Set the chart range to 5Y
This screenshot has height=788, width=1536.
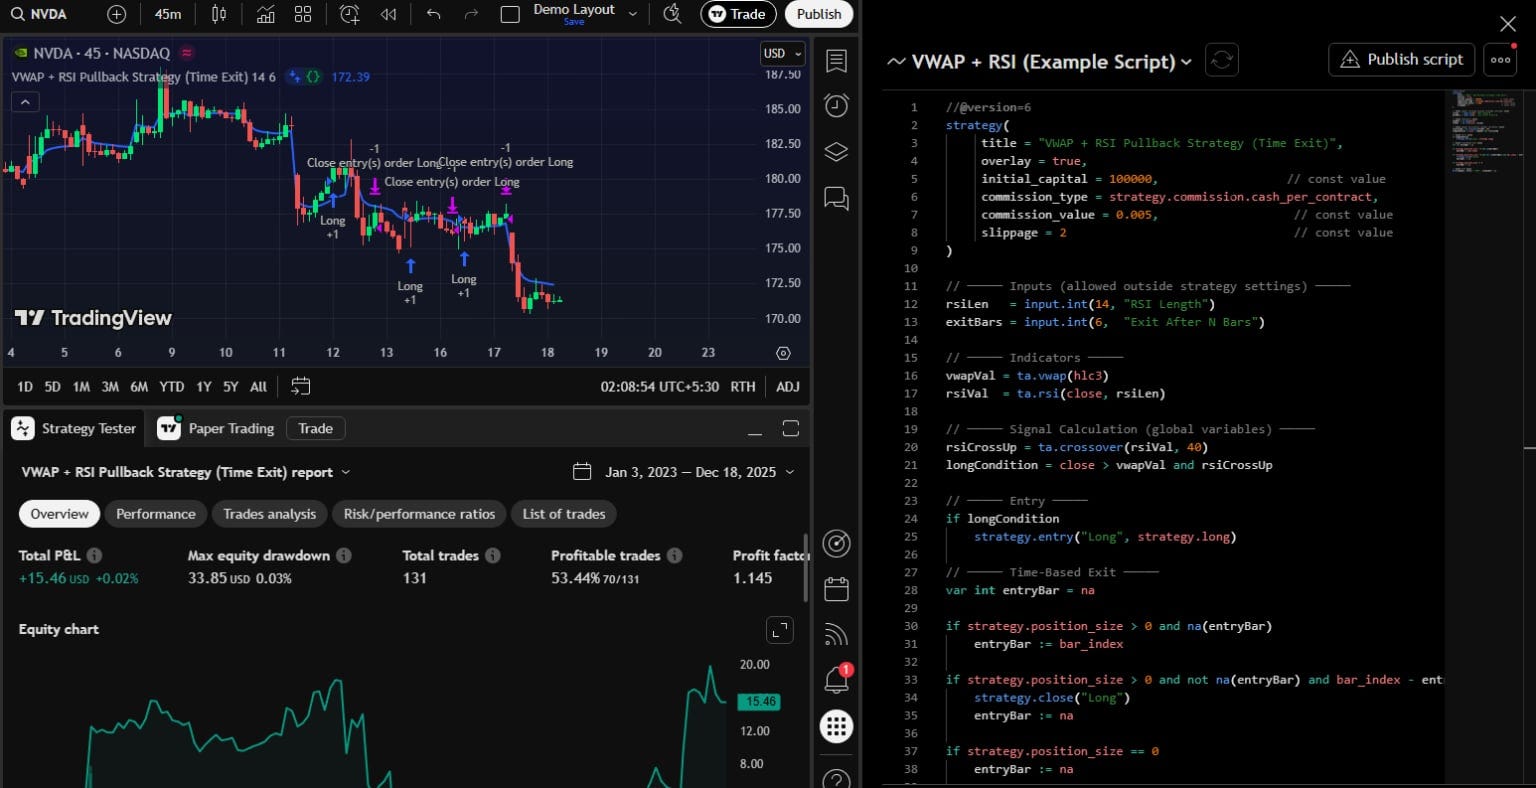(231, 386)
